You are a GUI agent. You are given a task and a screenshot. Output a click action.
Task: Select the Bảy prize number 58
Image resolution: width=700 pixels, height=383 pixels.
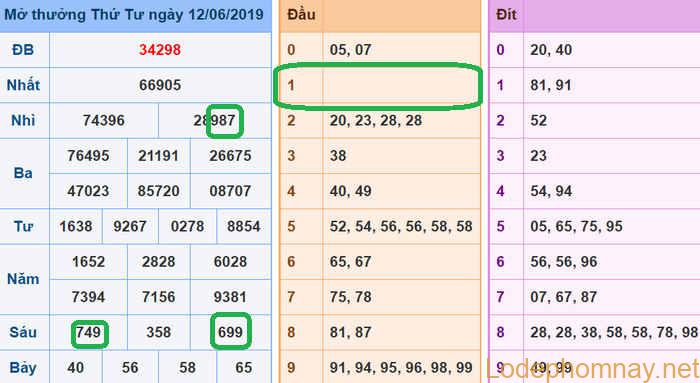click(188, 367)
